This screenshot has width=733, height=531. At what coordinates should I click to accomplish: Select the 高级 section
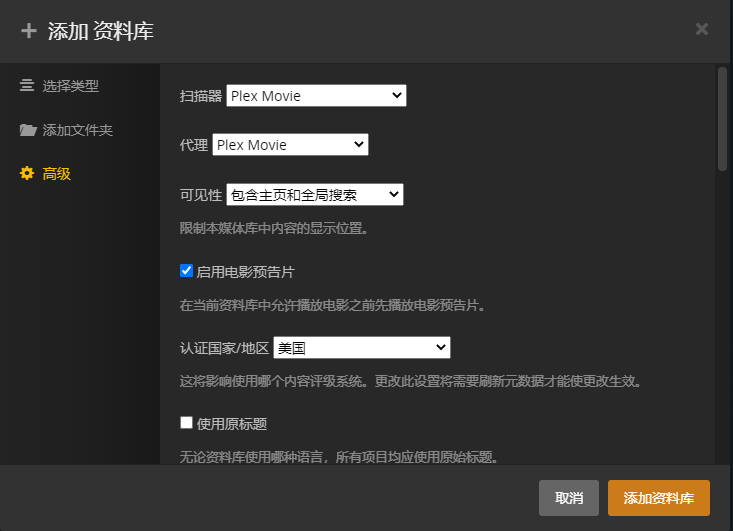45,173
